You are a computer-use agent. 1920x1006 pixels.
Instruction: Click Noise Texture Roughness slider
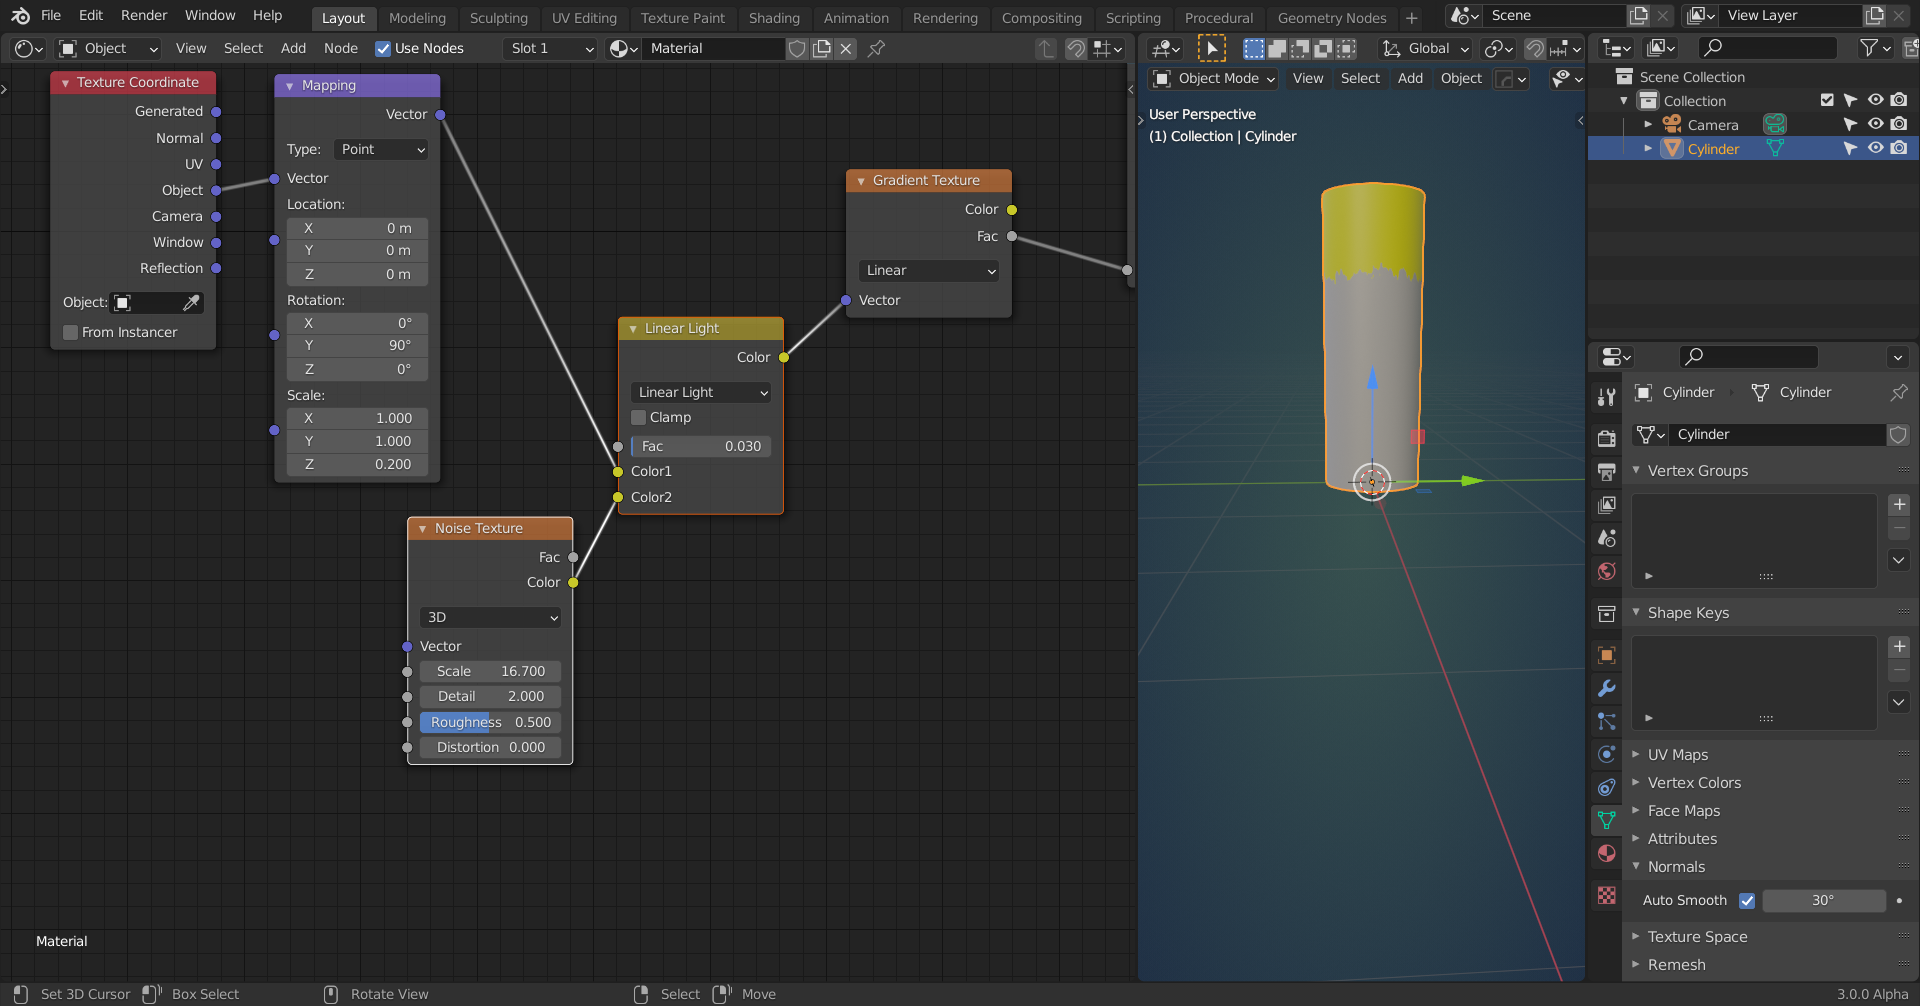click(490, 723)
